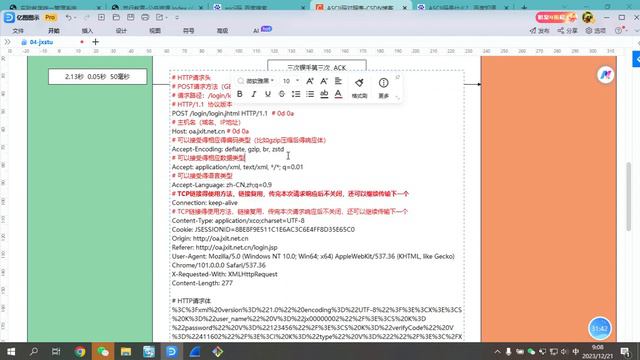Apply text highlight color ab icon
640x360 pixels.
tap(324, 94)
